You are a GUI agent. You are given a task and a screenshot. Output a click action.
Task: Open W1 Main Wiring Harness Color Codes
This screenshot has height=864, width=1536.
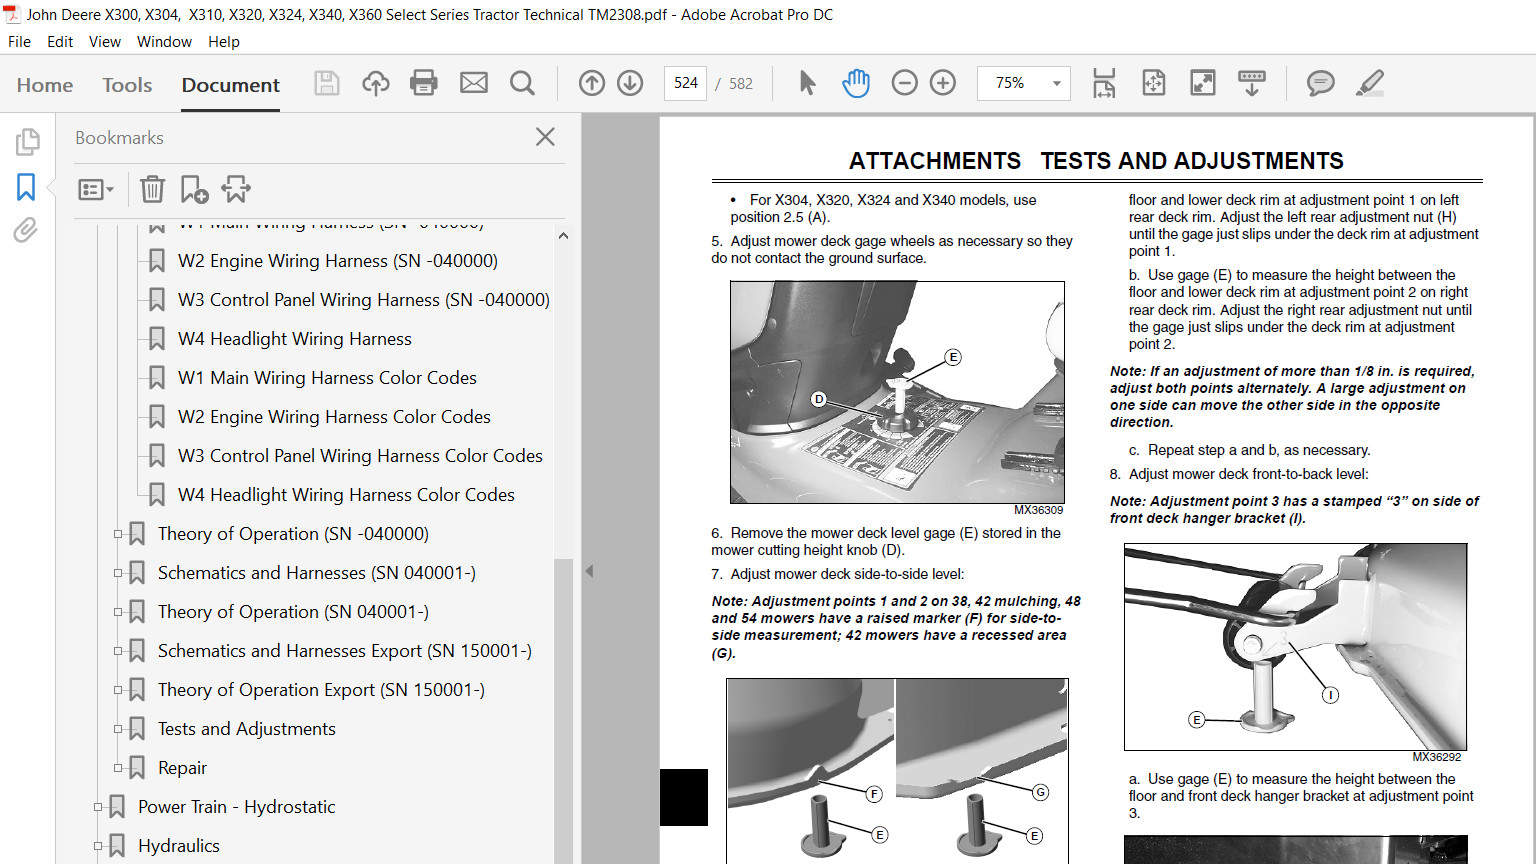(x=327, y=378)
